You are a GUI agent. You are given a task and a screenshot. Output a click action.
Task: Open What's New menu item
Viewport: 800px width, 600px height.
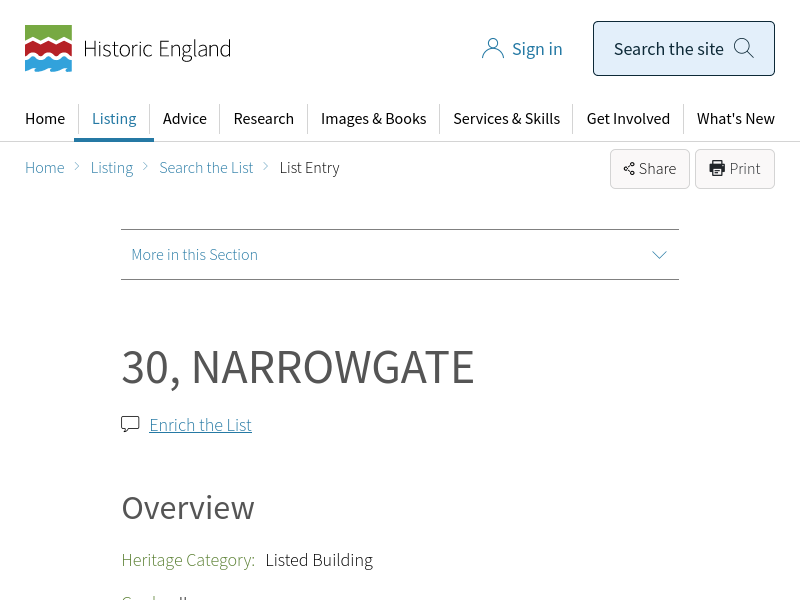pos(735,118)
